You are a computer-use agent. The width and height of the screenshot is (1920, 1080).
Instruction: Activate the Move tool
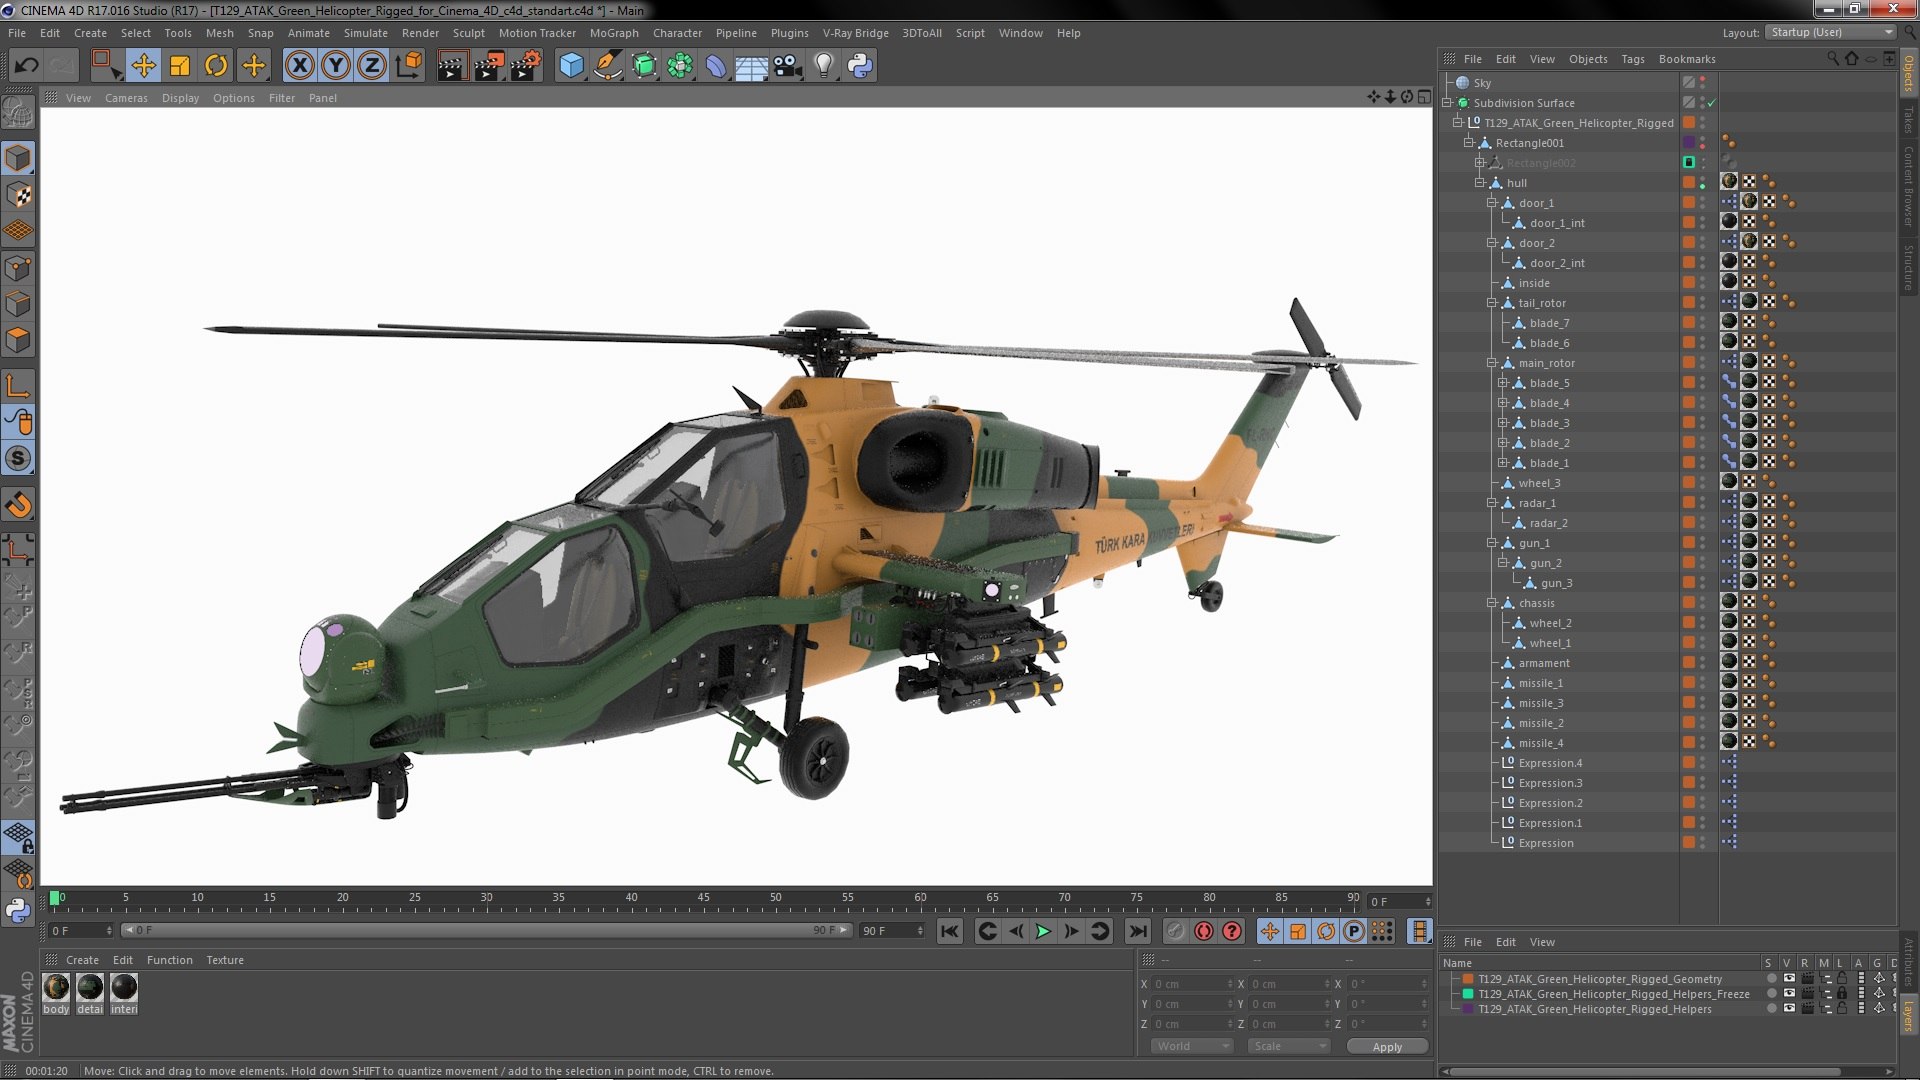tap(143, 66)
